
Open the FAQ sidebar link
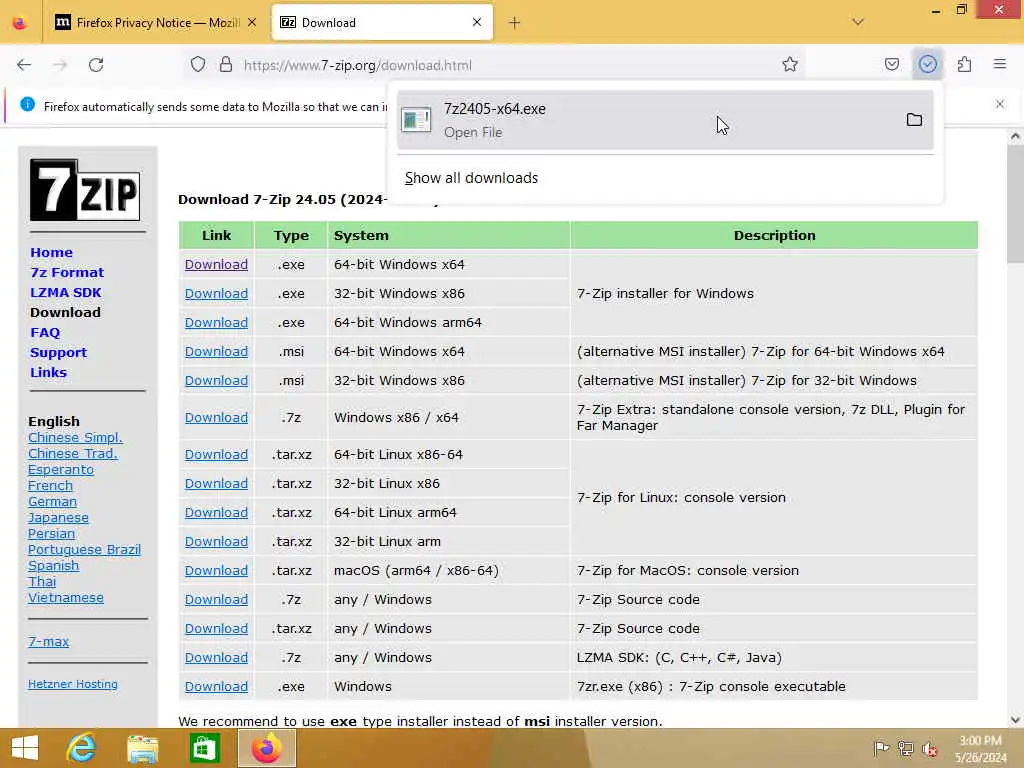(45, 332)
